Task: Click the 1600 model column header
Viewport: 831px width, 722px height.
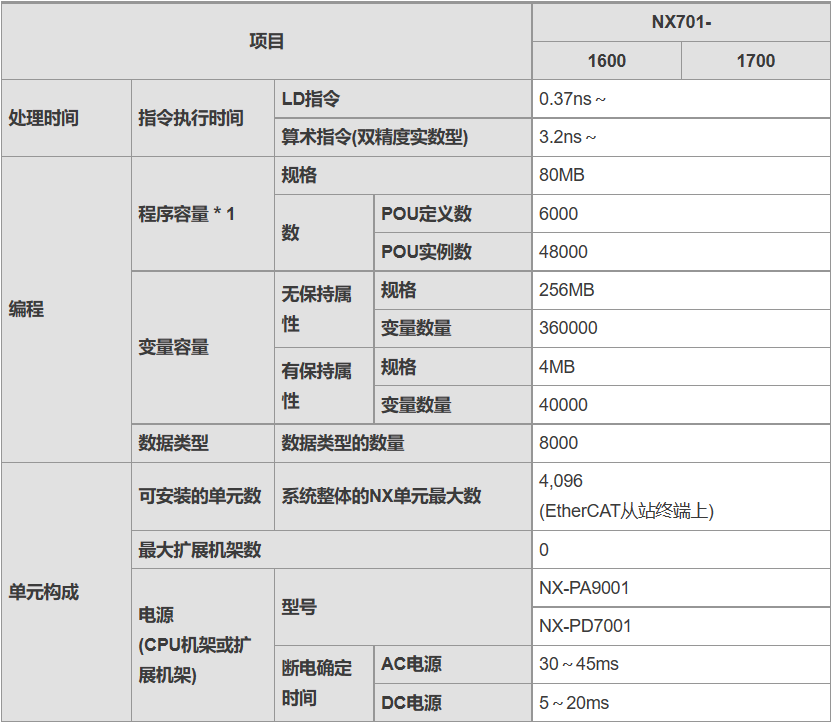Action: (606, 61)
